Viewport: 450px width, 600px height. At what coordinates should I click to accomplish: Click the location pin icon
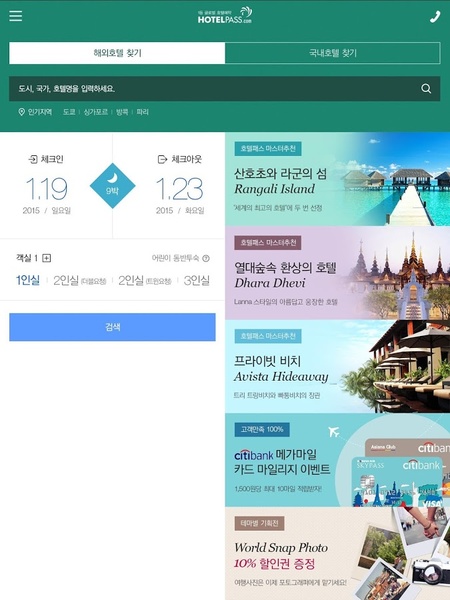(x=21, y=112)
